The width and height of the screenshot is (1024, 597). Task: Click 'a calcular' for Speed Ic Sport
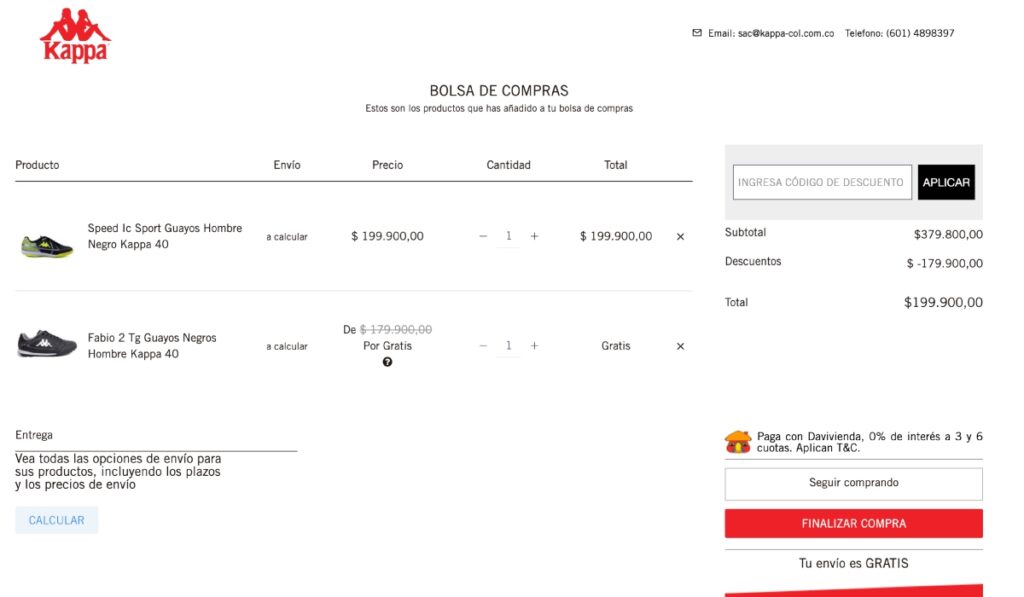click(x=287, y=237)
